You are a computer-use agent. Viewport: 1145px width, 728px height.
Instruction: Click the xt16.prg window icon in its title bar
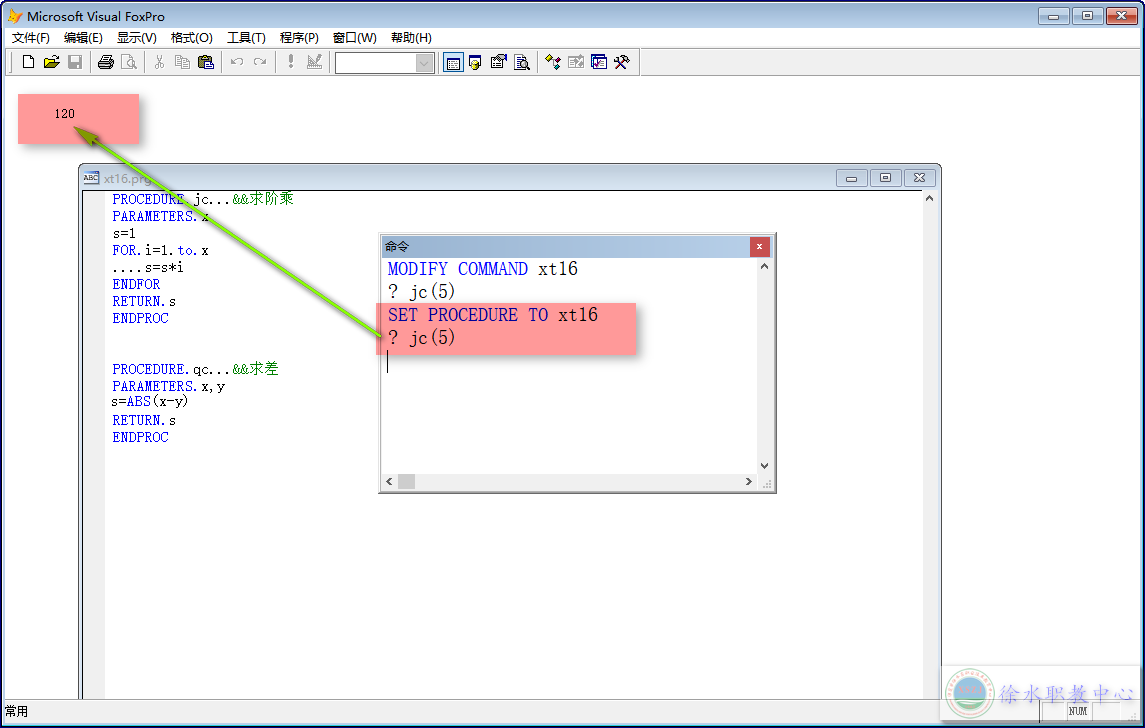pyautogui.click(x=91, y=177)
